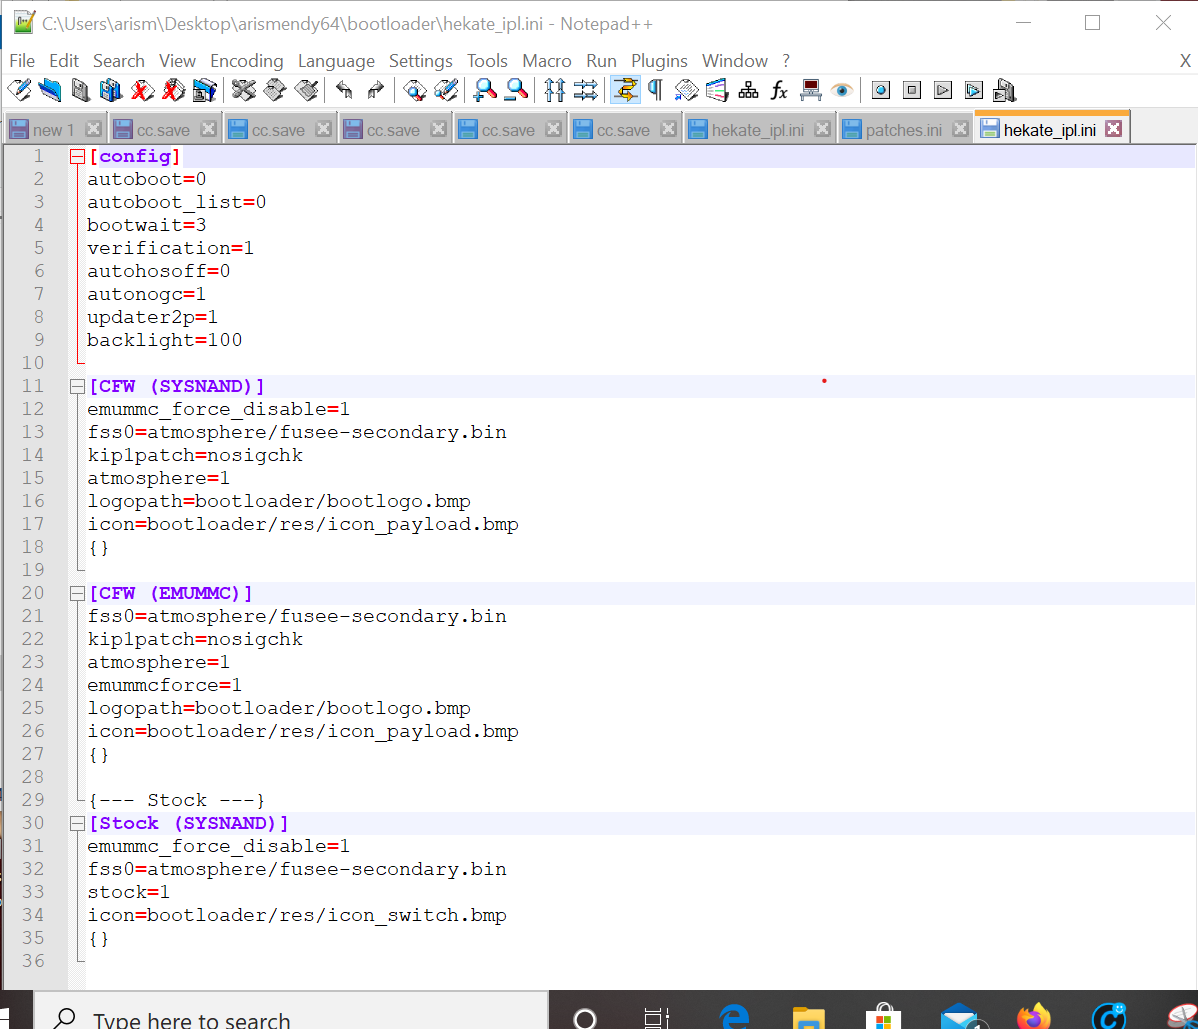Open the Plugins menu
The image size is (1198, 1029).
(x=659, y=60)
